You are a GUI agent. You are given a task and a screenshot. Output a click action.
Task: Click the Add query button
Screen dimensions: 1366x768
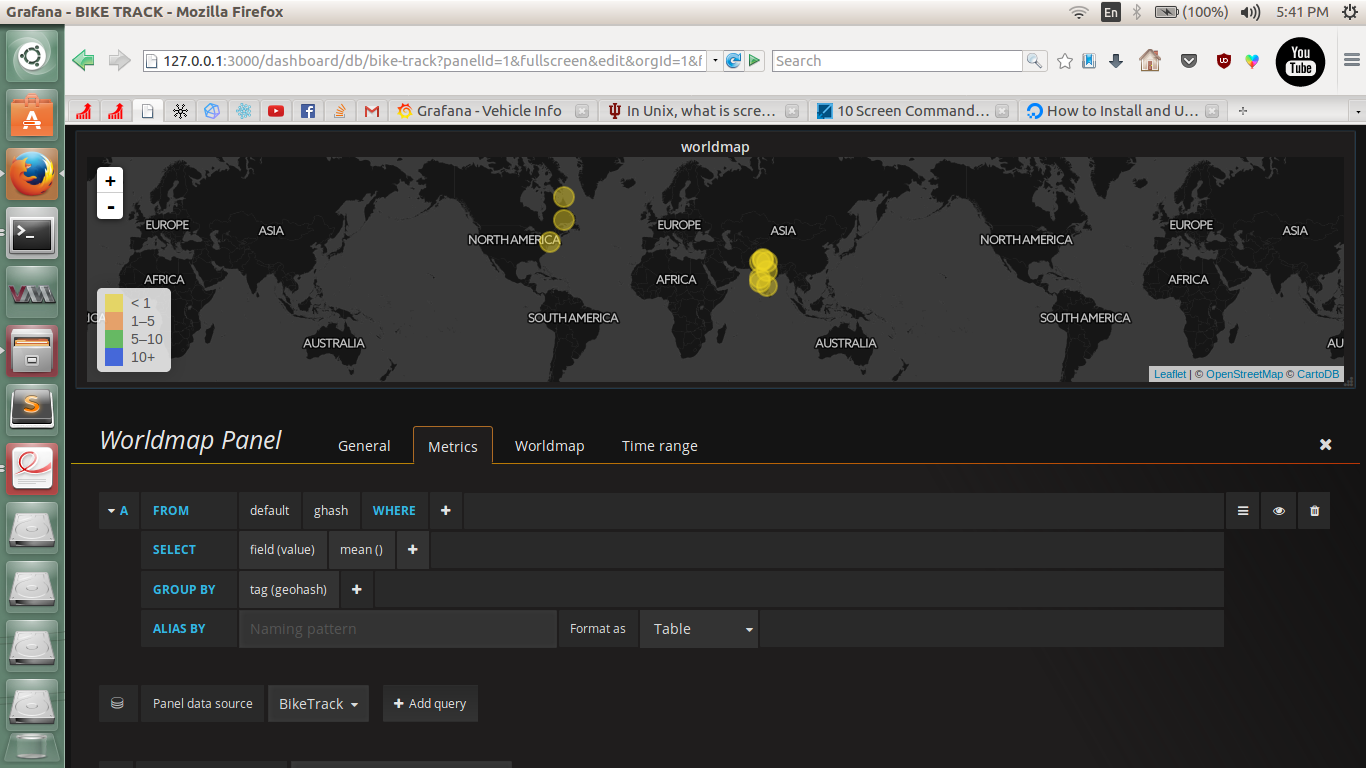(x=430, y=704)
